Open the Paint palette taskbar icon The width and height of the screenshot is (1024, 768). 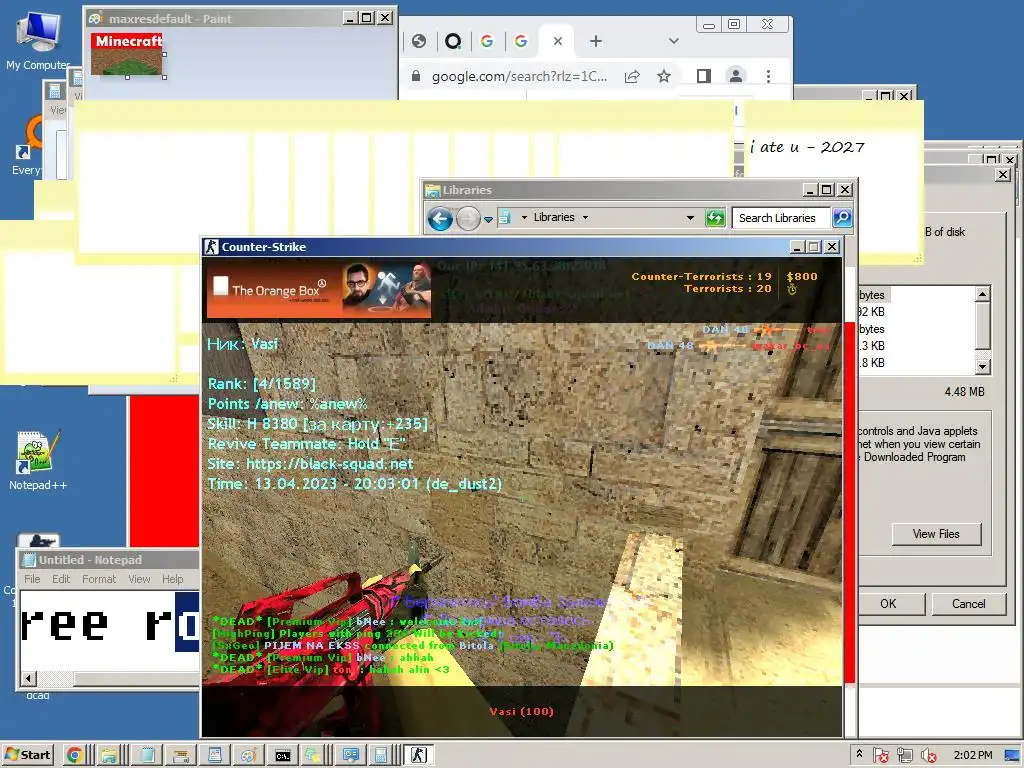tap(248, 755)
